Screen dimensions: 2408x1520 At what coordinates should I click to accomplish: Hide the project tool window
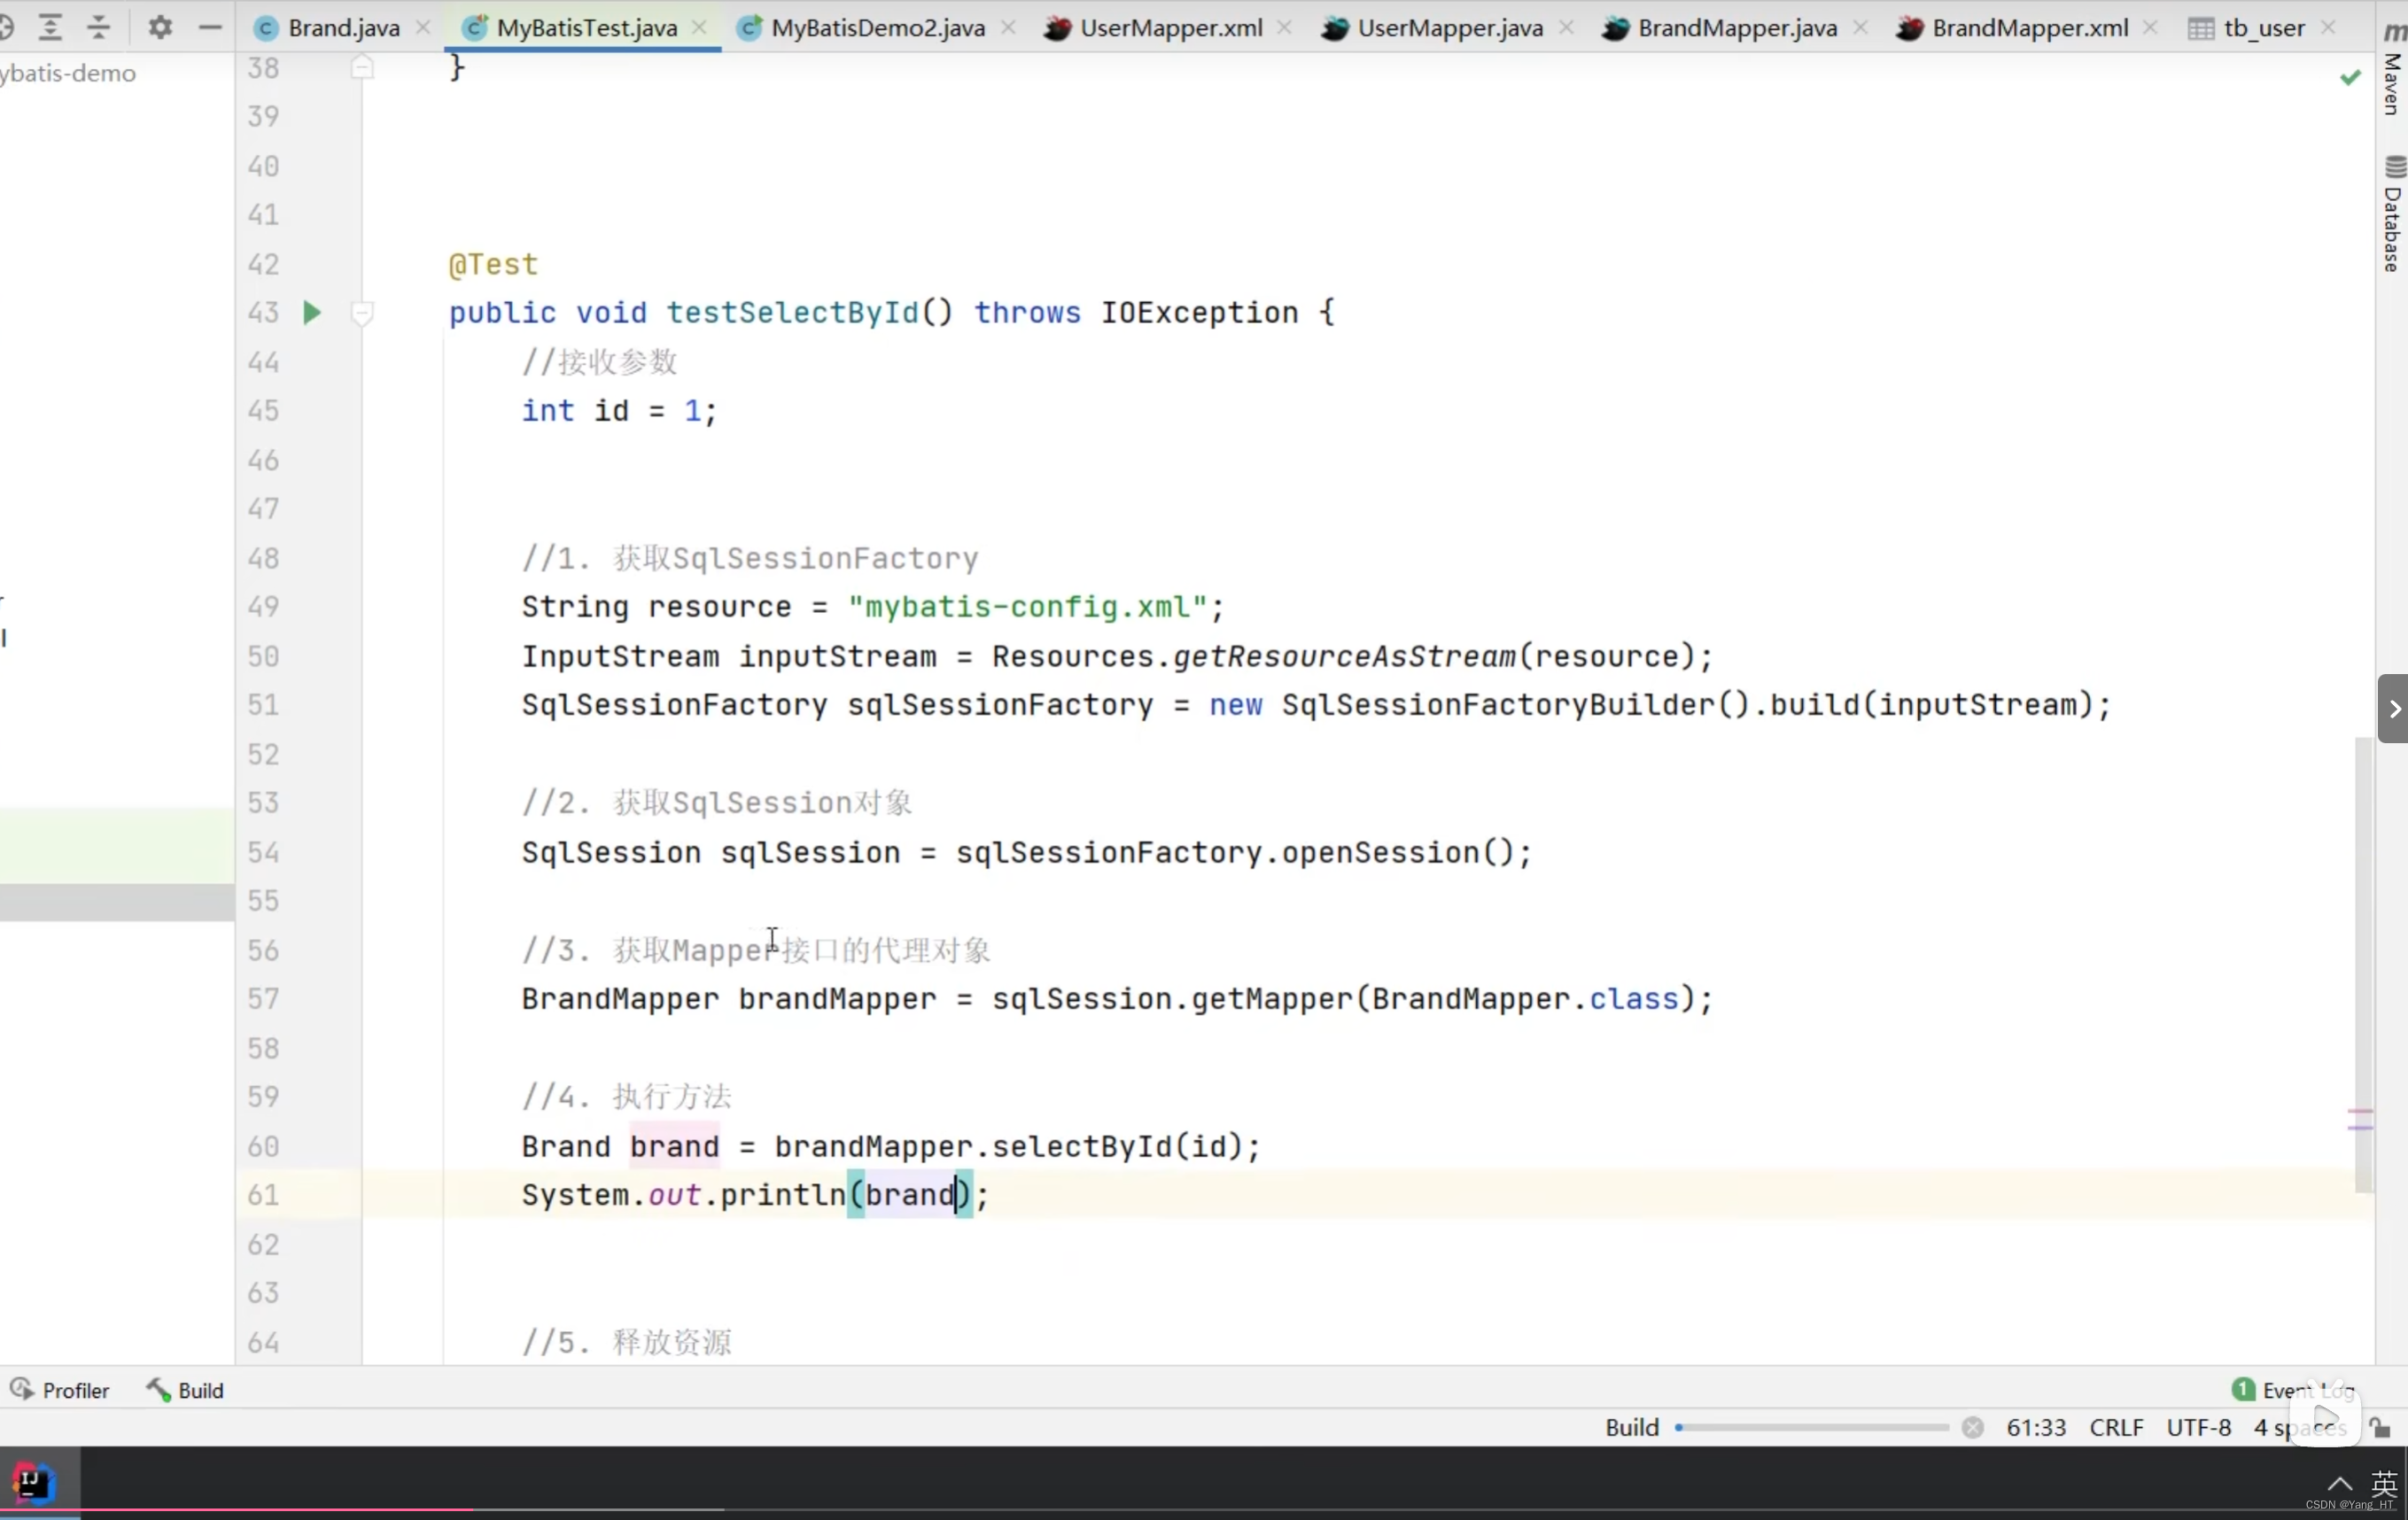click(x=210, y=27)
